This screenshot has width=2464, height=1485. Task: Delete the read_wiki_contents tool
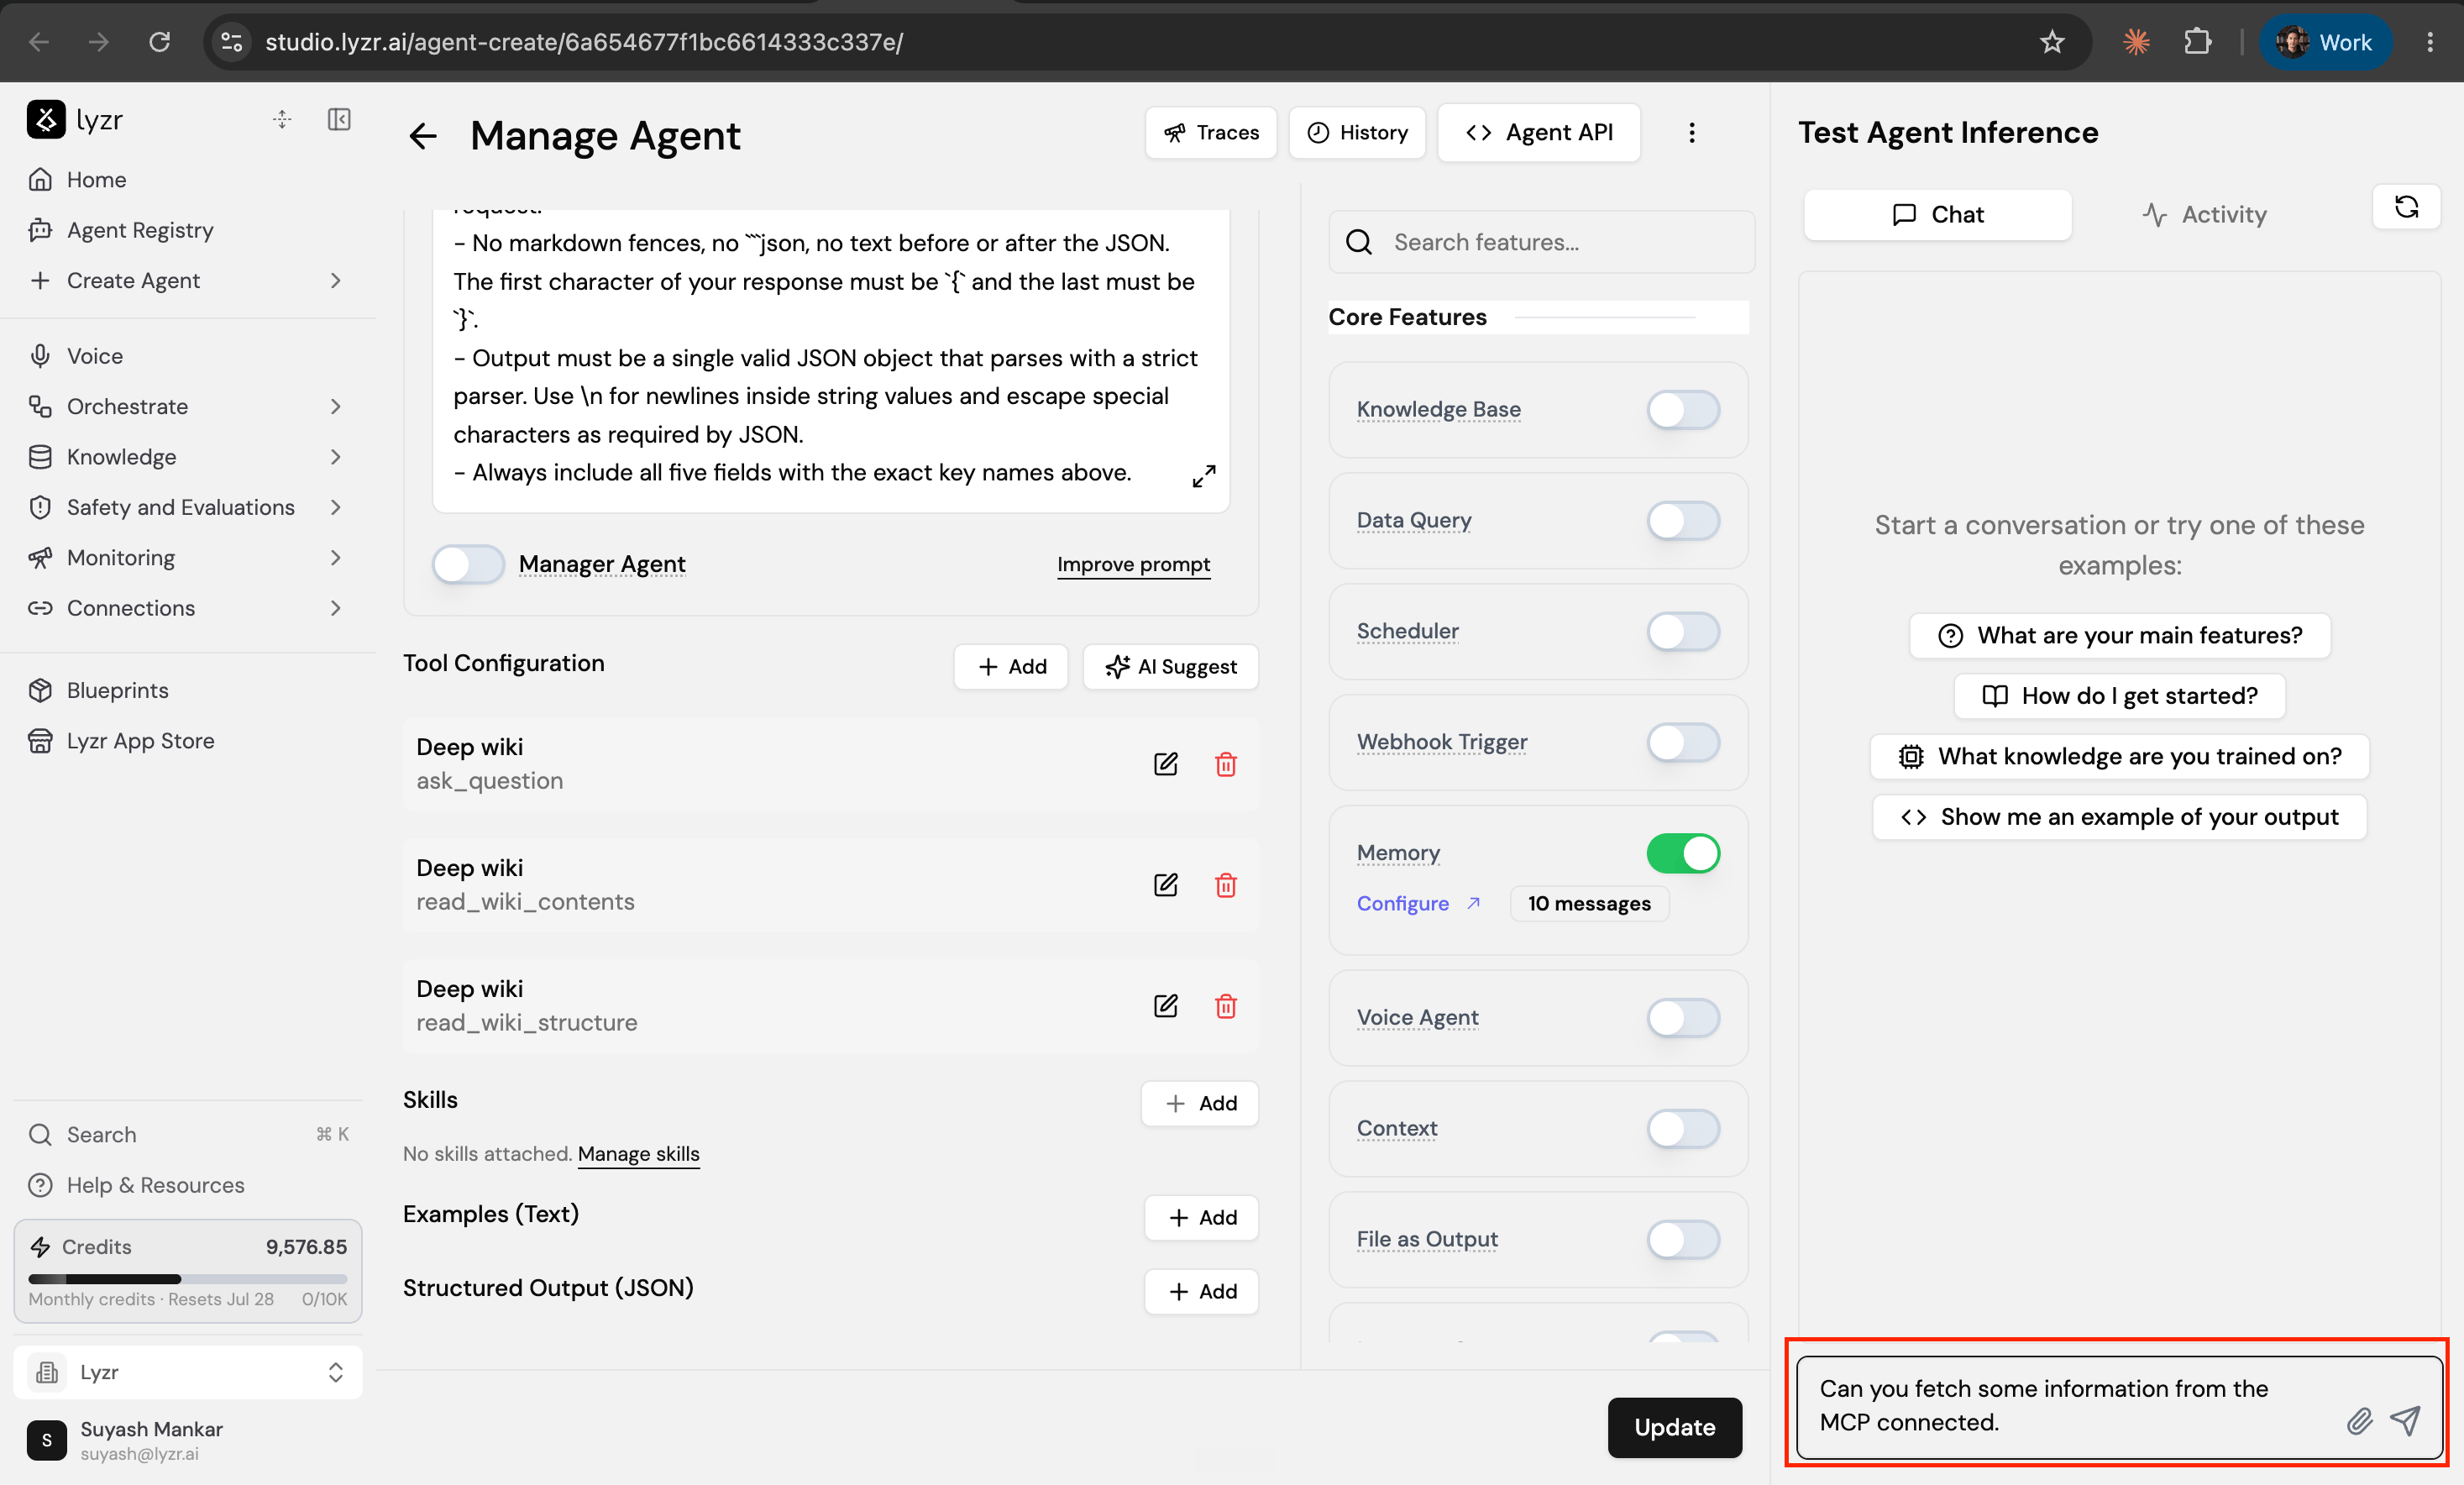1225,885
